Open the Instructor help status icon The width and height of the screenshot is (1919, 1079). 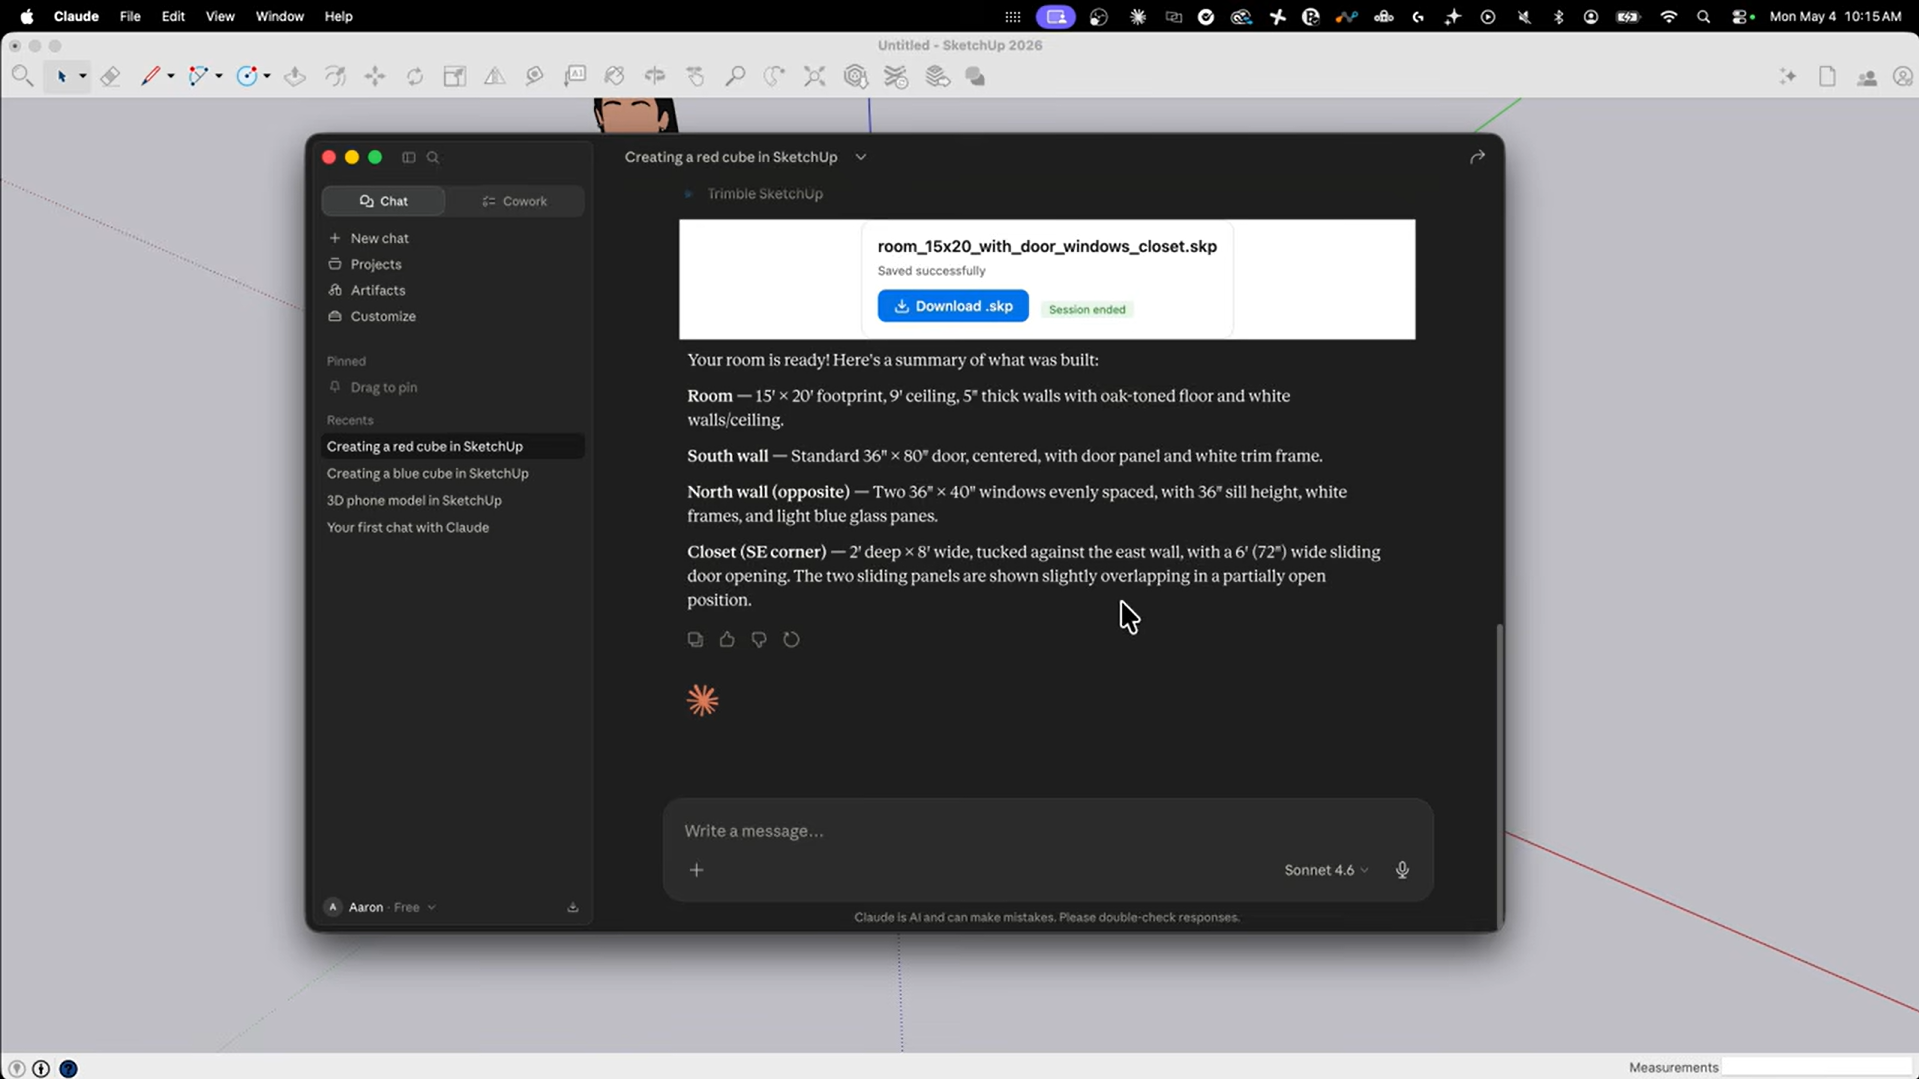click(x=68, y=1068)
